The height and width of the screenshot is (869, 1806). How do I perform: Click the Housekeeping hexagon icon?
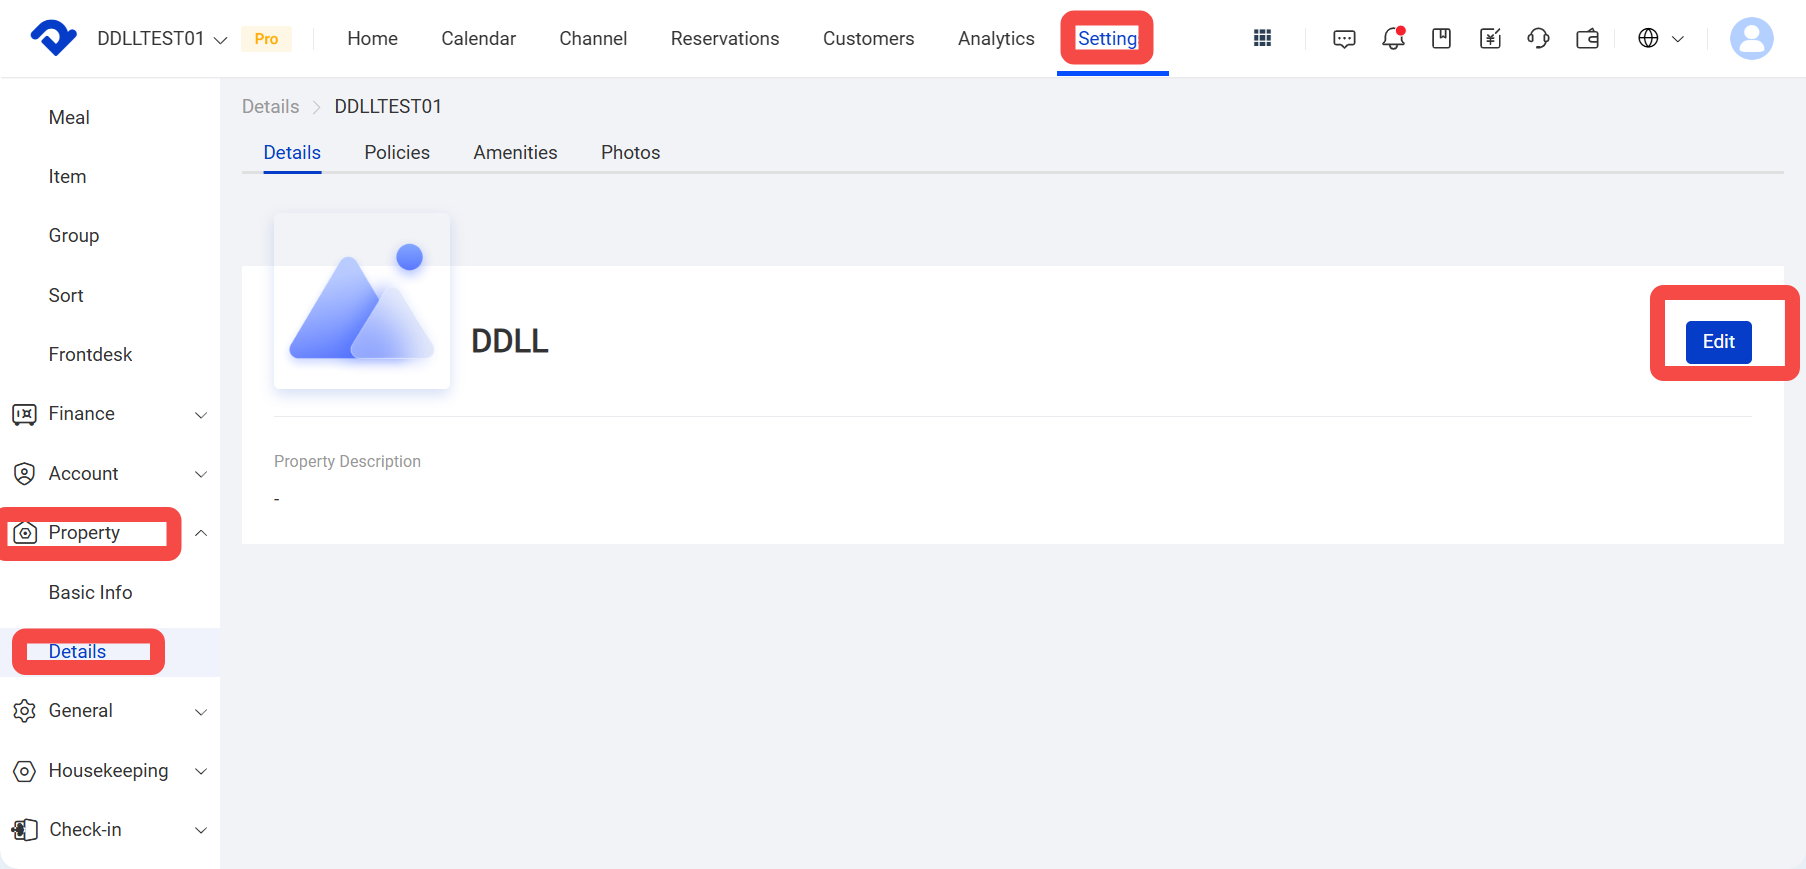tap(24, 771)
